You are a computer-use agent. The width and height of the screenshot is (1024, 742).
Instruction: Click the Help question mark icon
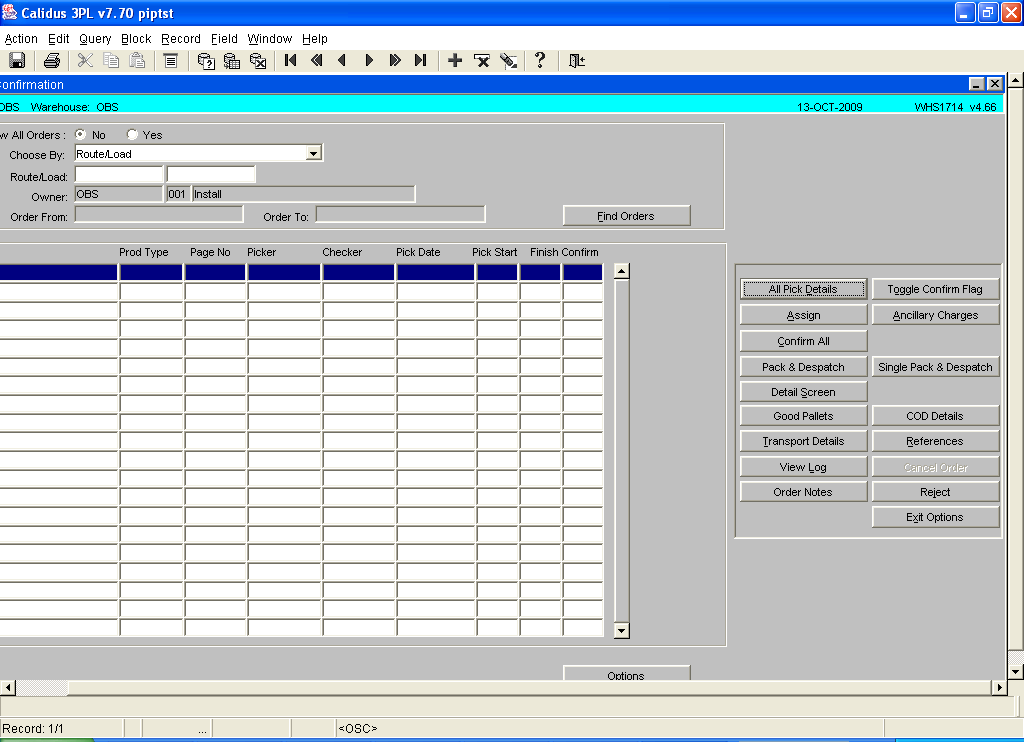click(x=540, y=61)
